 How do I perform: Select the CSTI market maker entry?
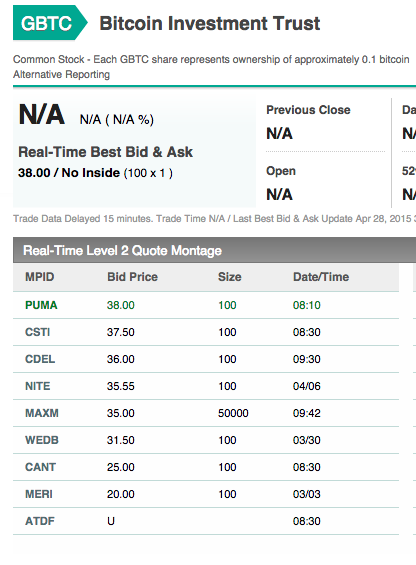click(x=37, y=332)
